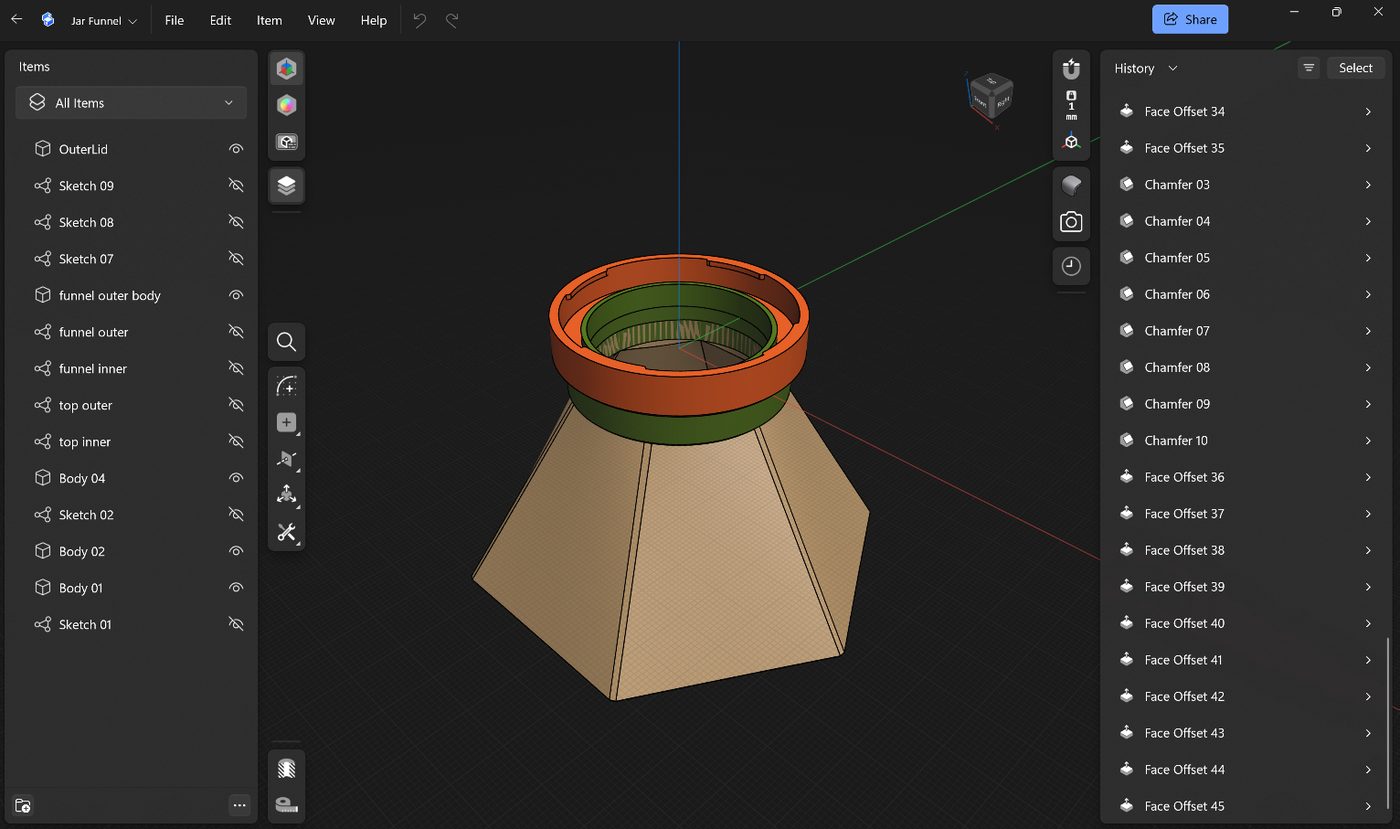This screenshot has width=1400, height=829.
Task: Select Chamfer 05 in History
Action: tap(1177, 258)
